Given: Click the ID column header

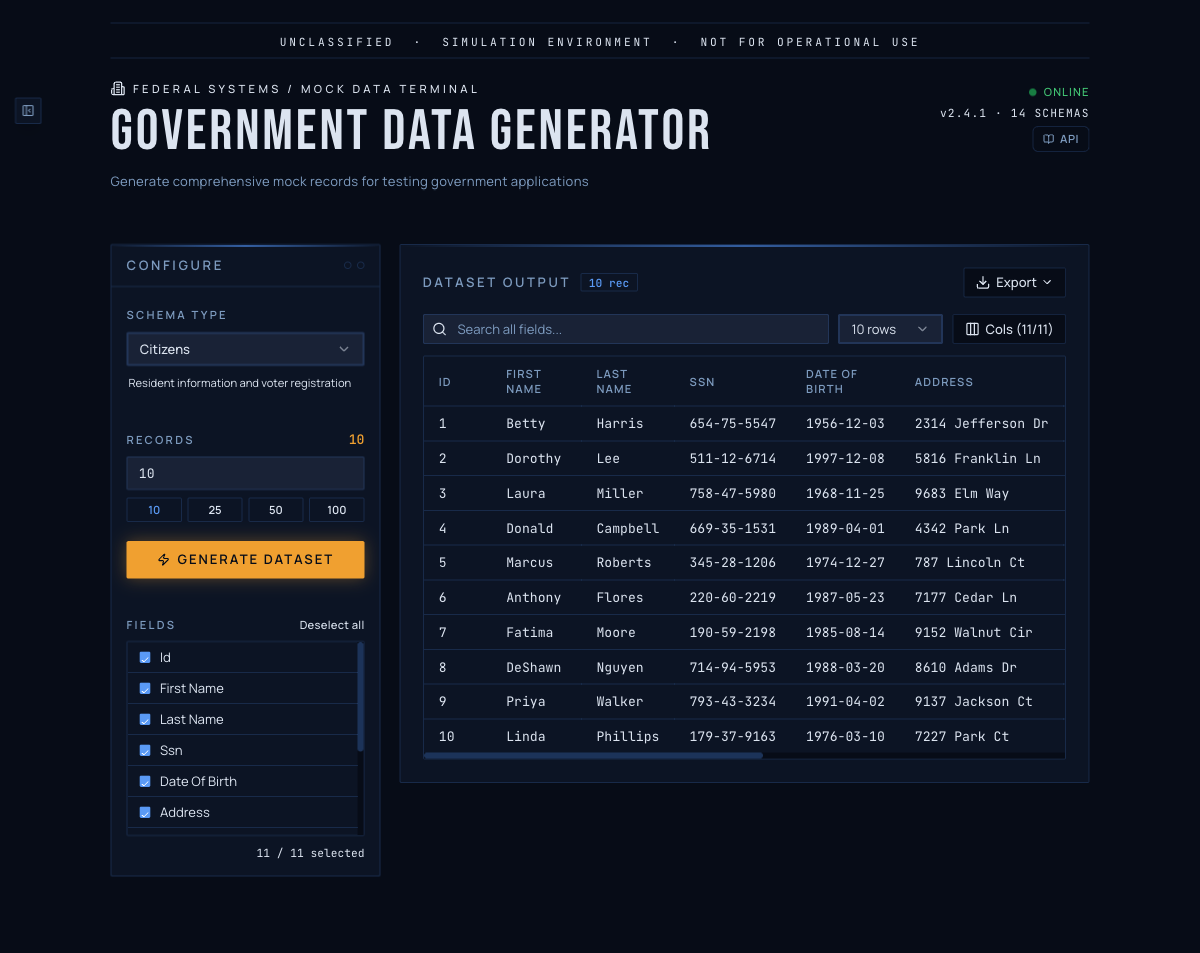Looking at the screenshot, I should [x=445, y=382].
